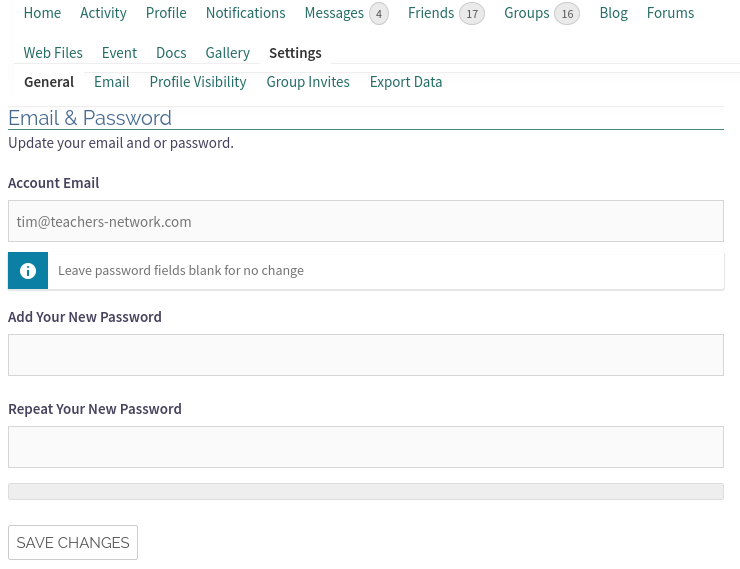This screenshot has width=740, height=569.
Task: Select the Settings tab
Action: [295, 53]
